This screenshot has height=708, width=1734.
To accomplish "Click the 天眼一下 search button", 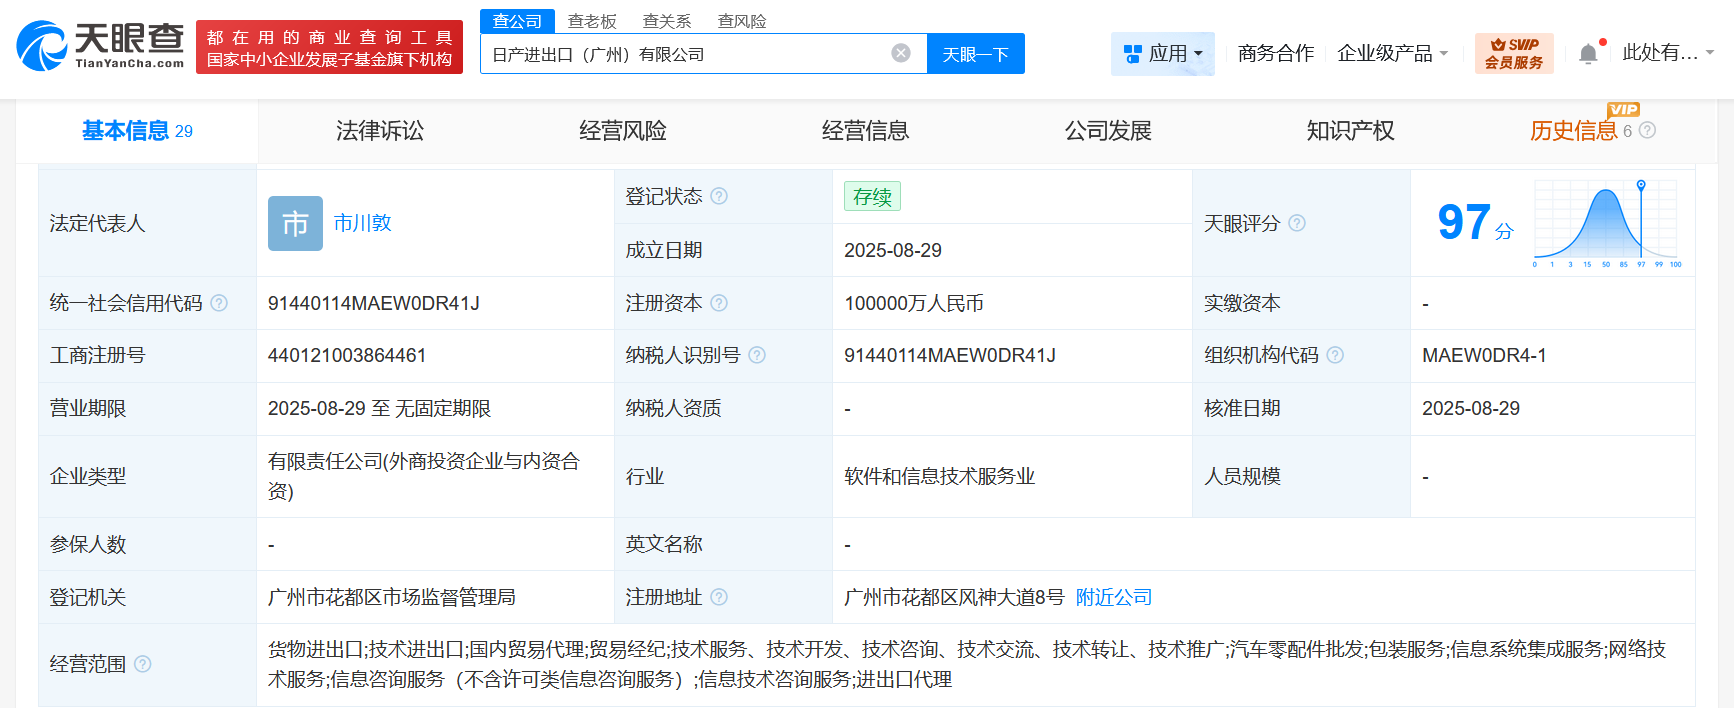I will coord(976,53).
